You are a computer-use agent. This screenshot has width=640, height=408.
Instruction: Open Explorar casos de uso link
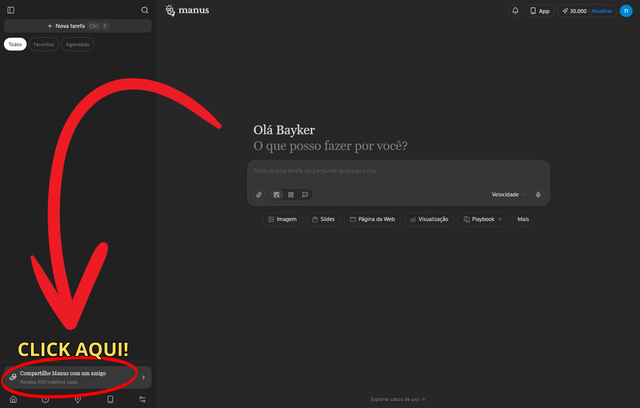[x=398, y=399]
